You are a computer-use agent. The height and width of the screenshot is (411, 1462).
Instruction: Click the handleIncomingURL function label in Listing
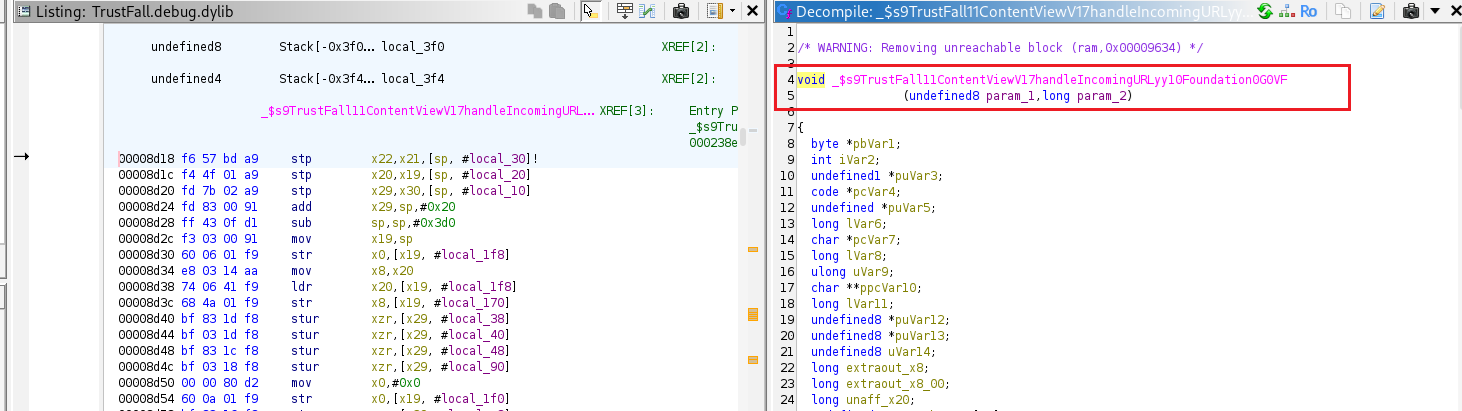427,111
